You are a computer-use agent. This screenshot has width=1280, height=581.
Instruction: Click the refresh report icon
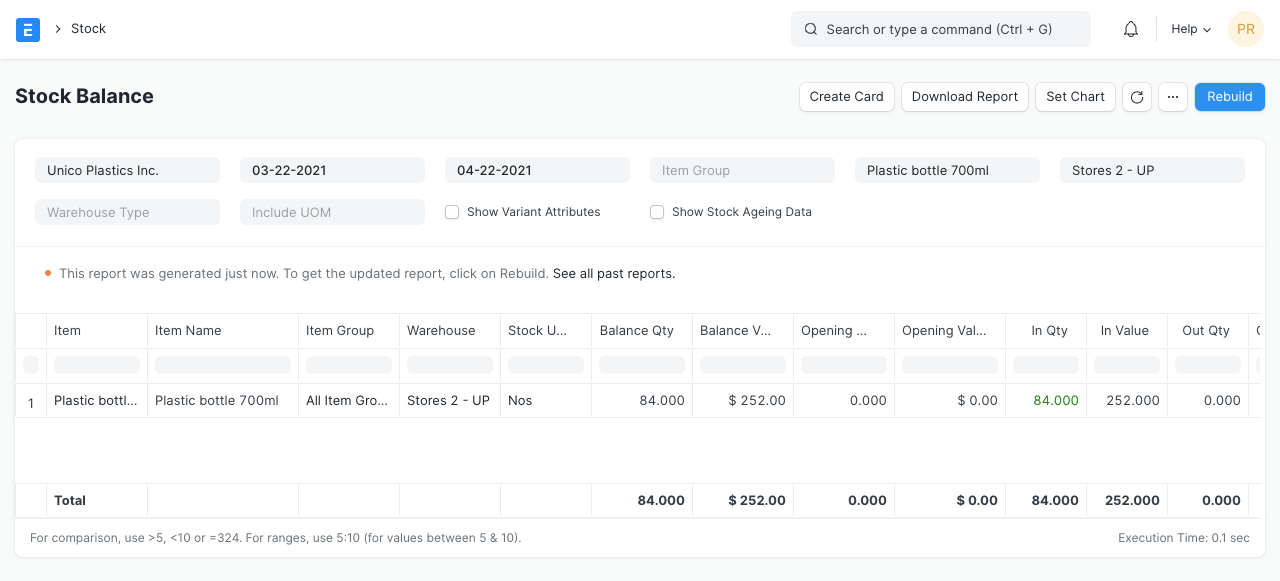[x=1136, y=97]
